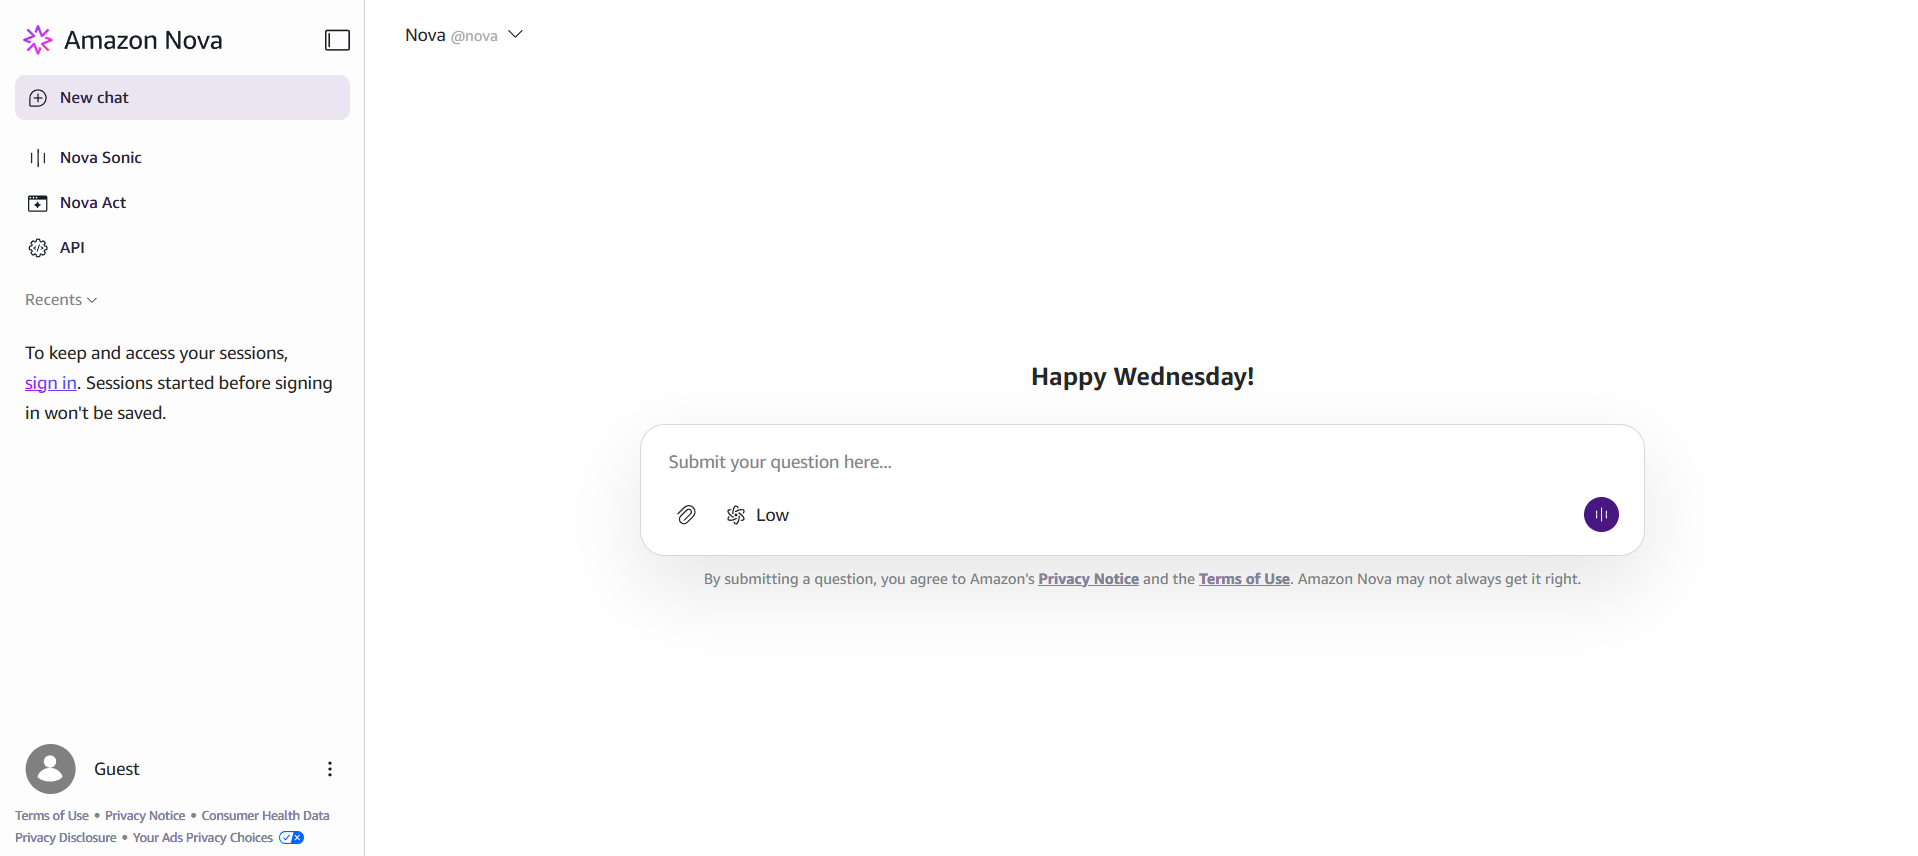Follow the sign in link
This screenshot has height=856, width=1918.
coord(51,383)
